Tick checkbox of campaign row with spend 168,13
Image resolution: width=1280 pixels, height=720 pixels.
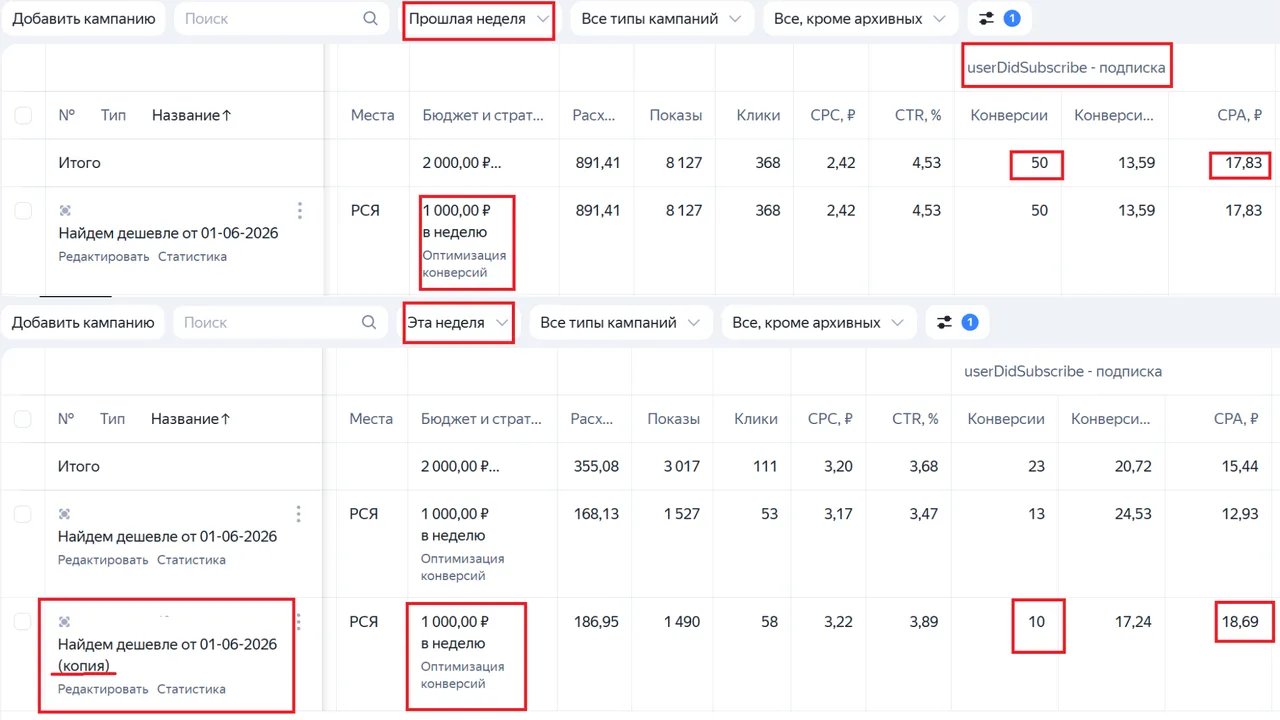(22, 514)
